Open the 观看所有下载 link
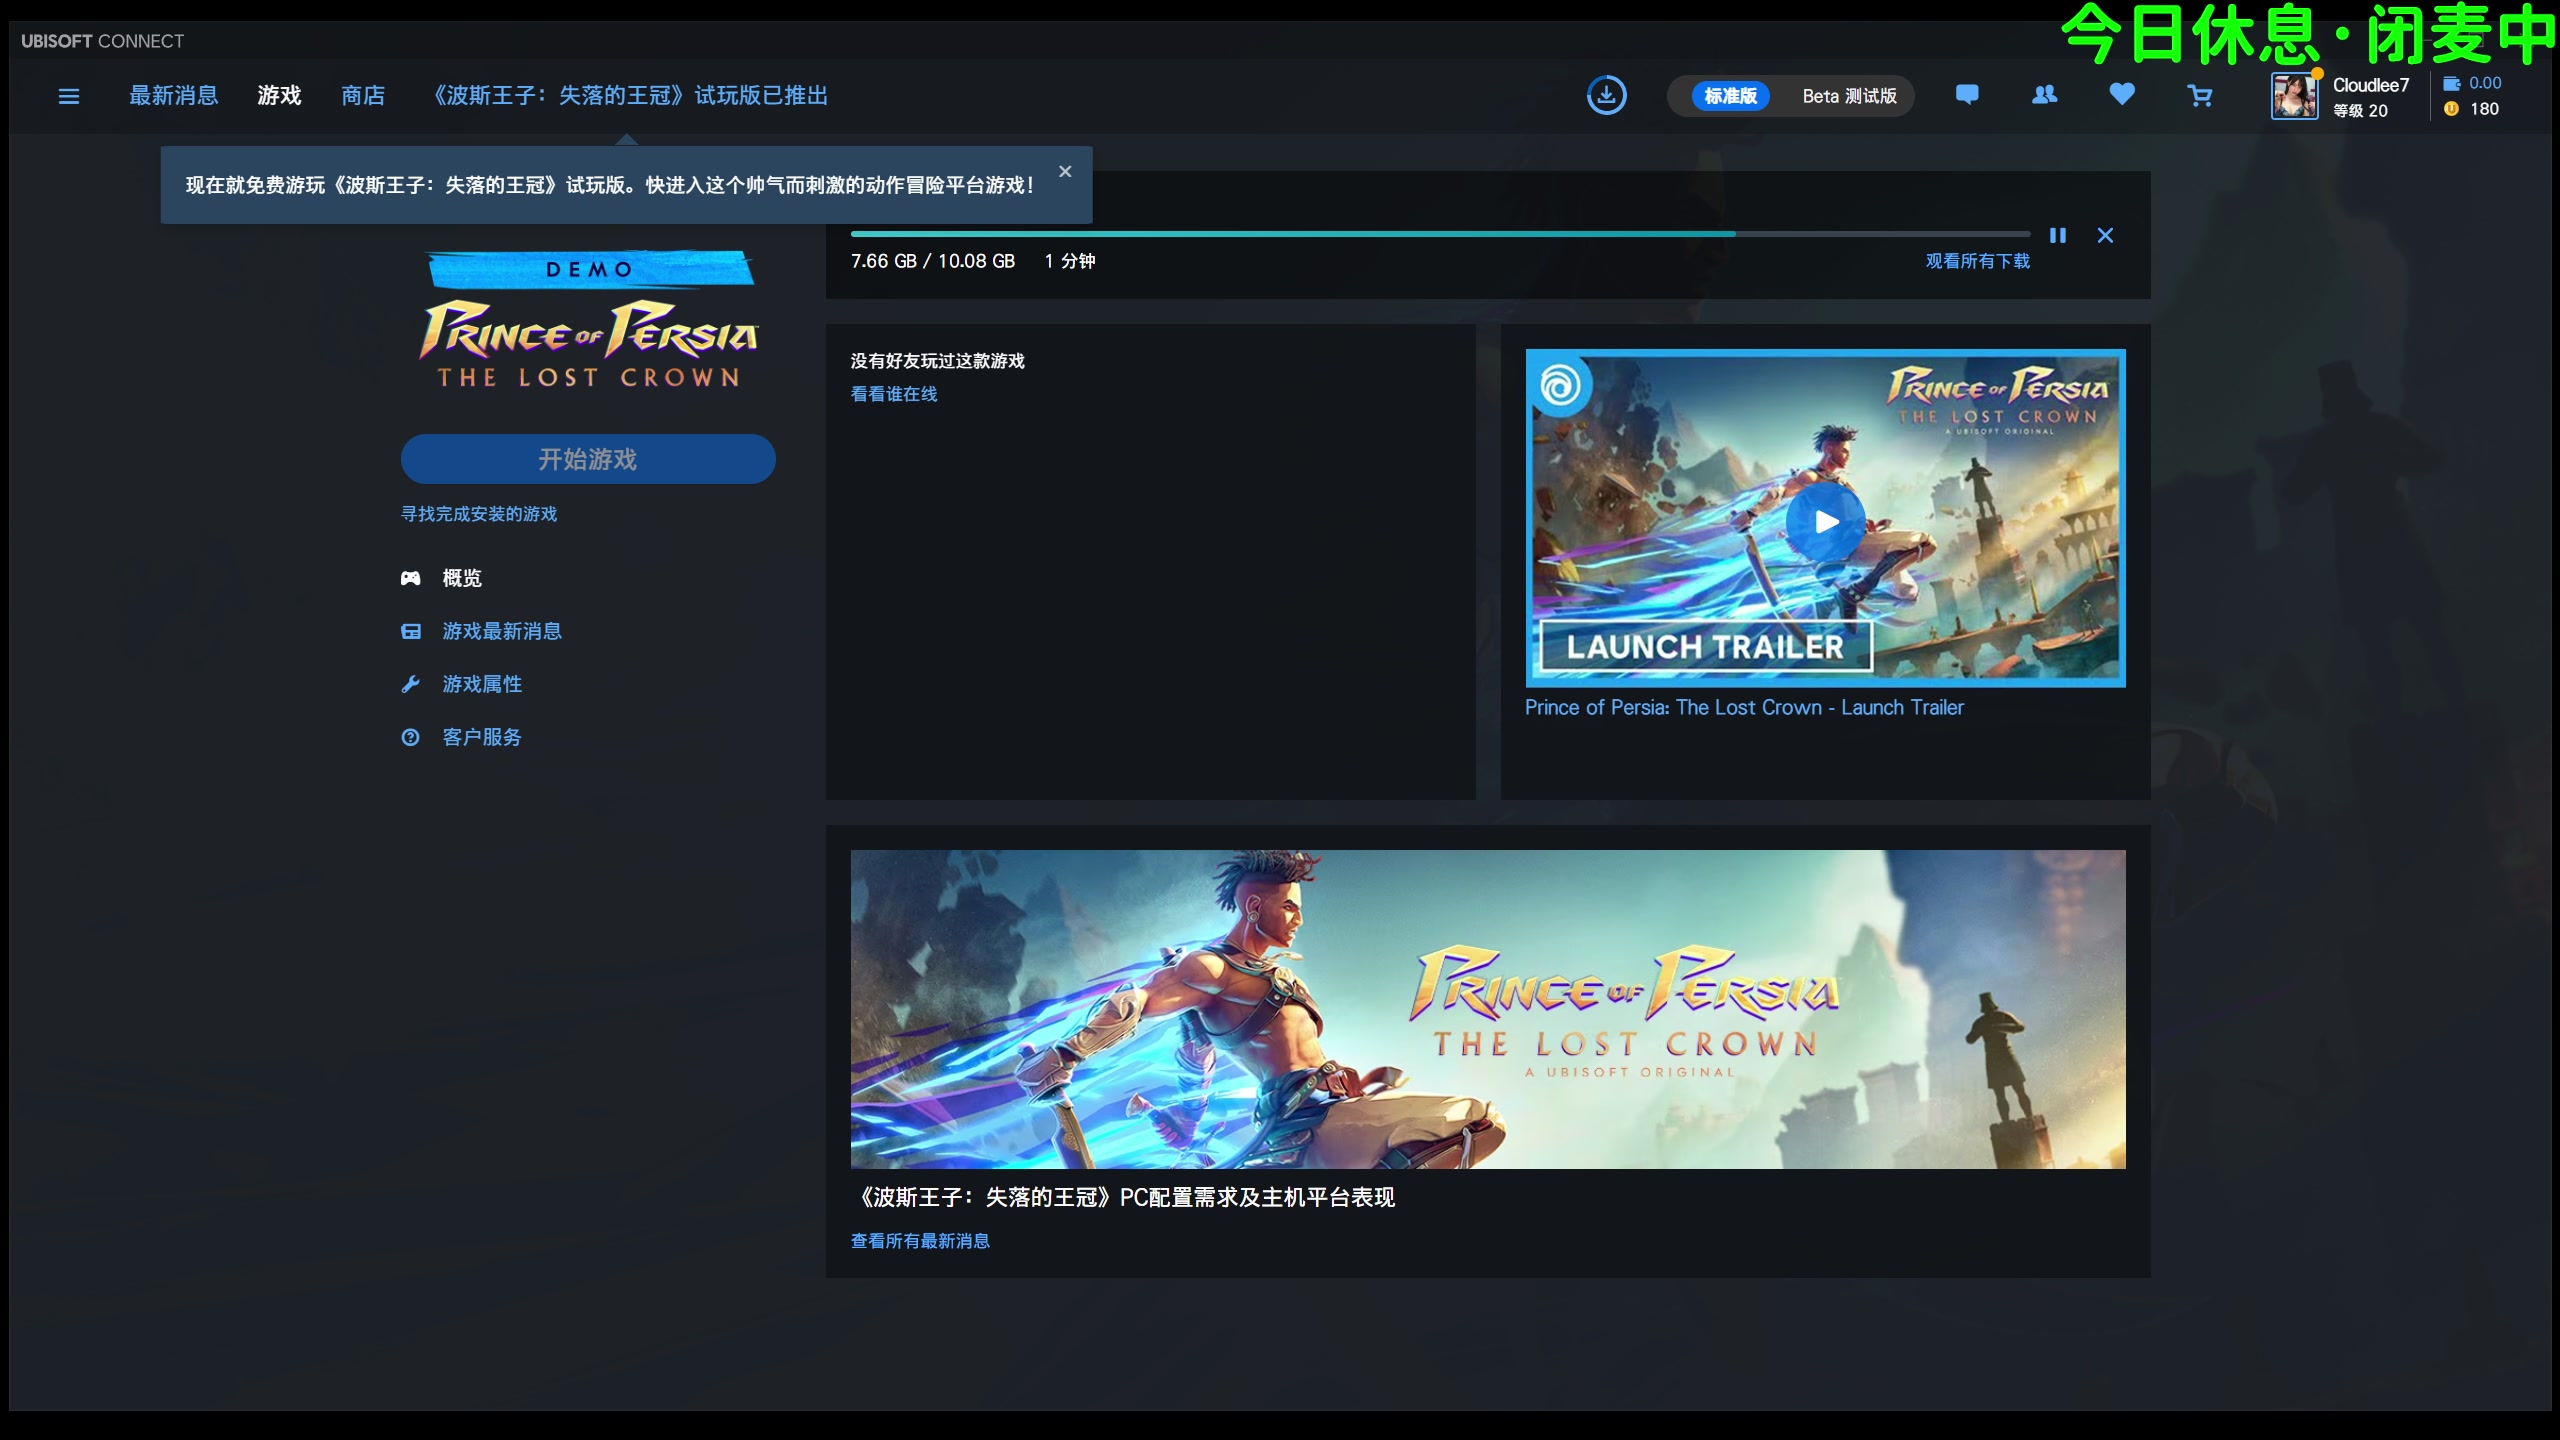This screenshot has height=1440, width=2560. point(1978,261)
